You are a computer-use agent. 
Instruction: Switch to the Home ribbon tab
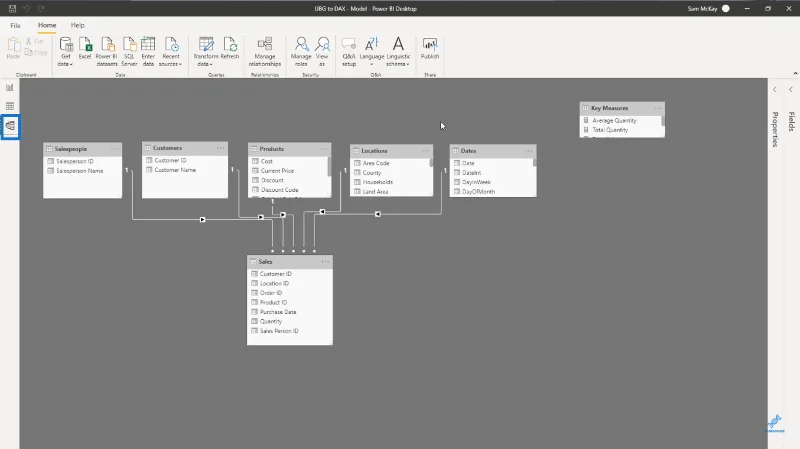pos(47,25)
